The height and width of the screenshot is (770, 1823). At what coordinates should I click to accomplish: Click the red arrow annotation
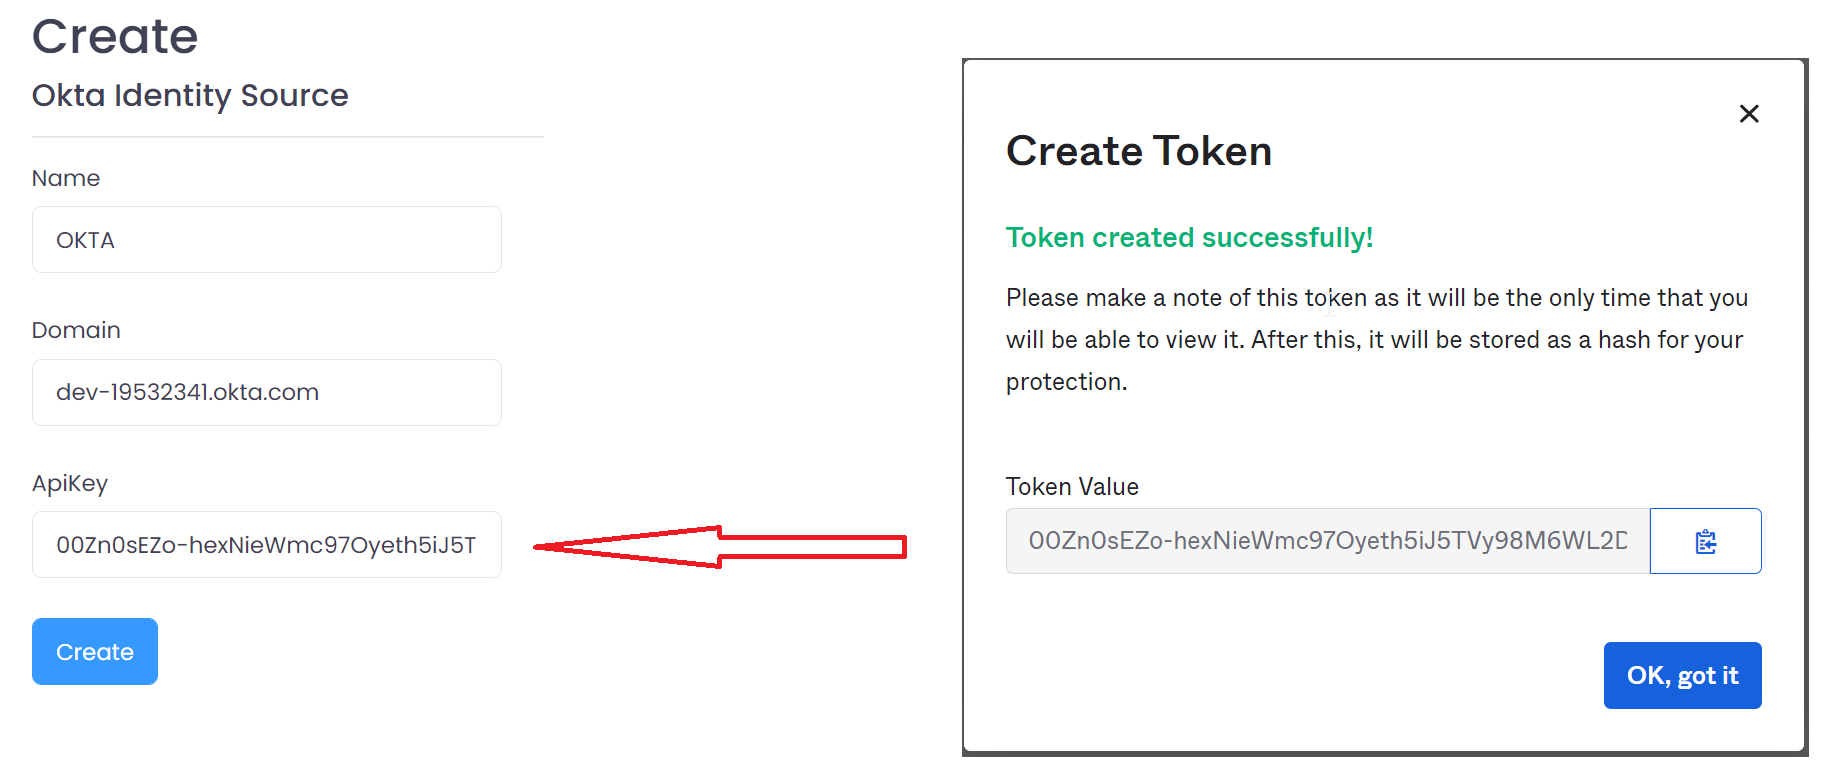click(720, 547)
